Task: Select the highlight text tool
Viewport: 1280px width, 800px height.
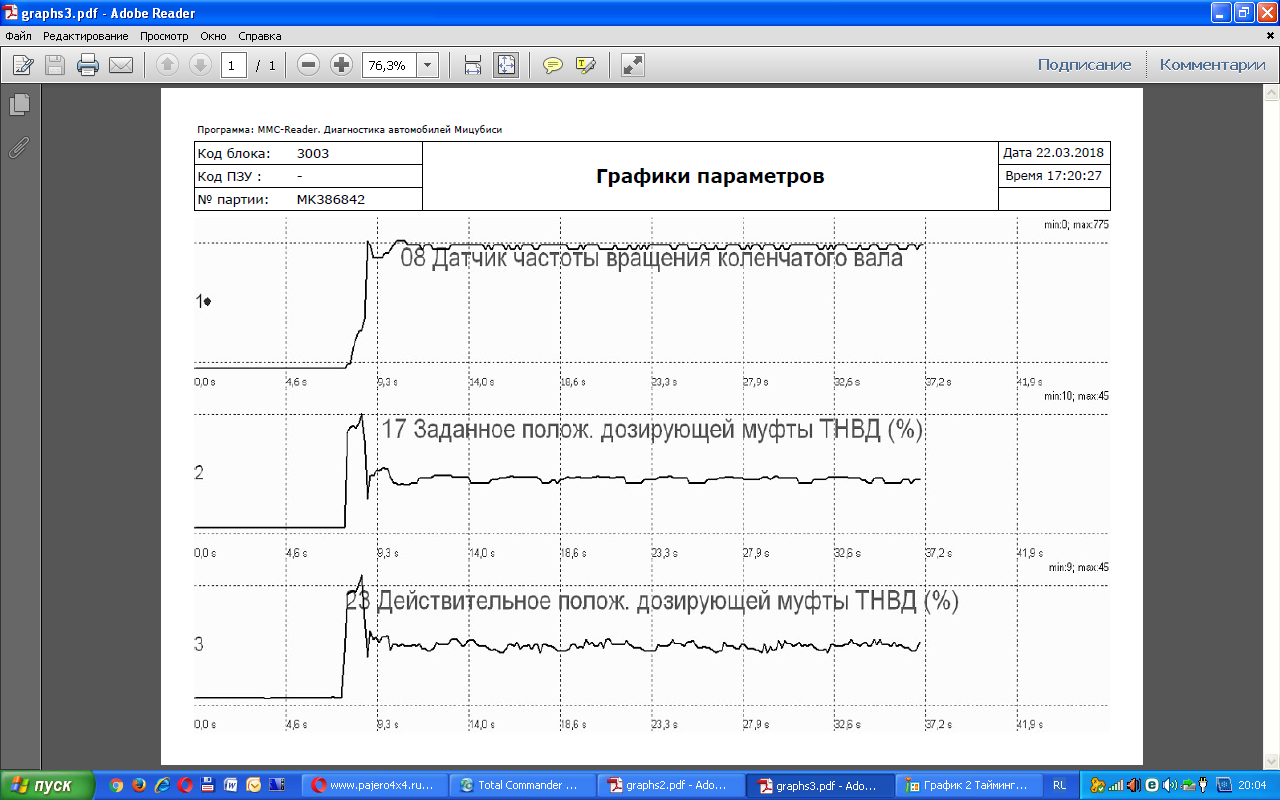Action: tap(586, 65)
